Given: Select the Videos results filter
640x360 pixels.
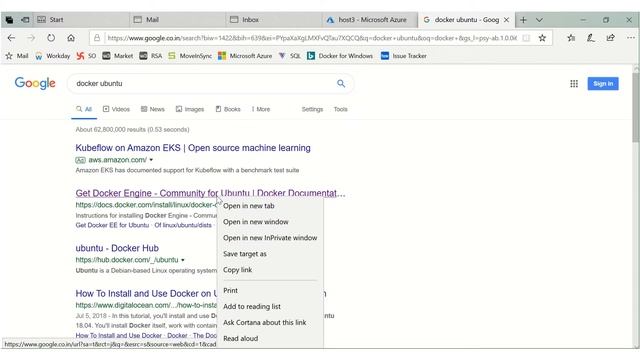Looking at the screenshot, I should 116,109.
